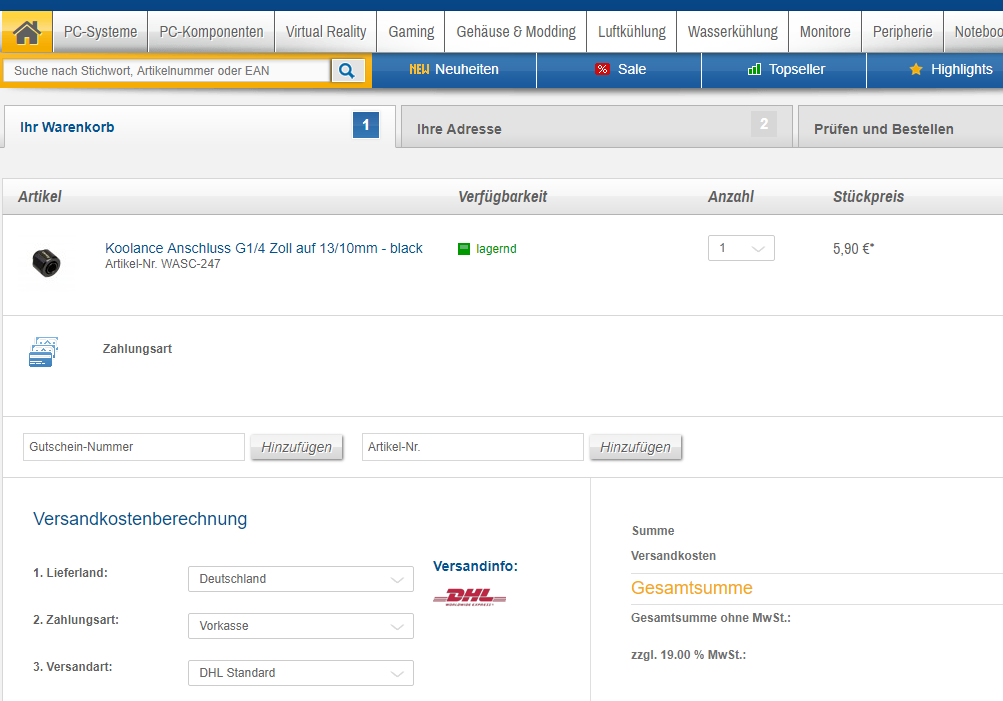This screenshot has height=701, width=1003.
Task: Open the Lieferland Deutschland dropdown
Action: tap(301, 579)
